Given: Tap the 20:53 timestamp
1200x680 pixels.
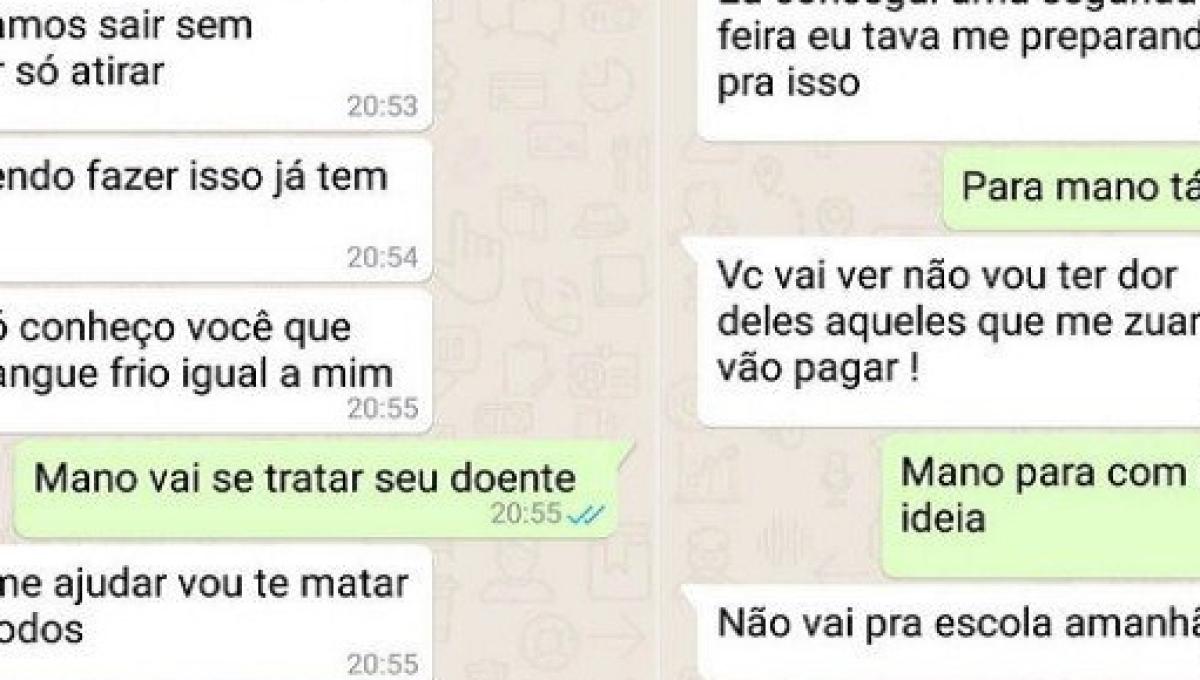Looking at the screenshot, I should [382, 106].
